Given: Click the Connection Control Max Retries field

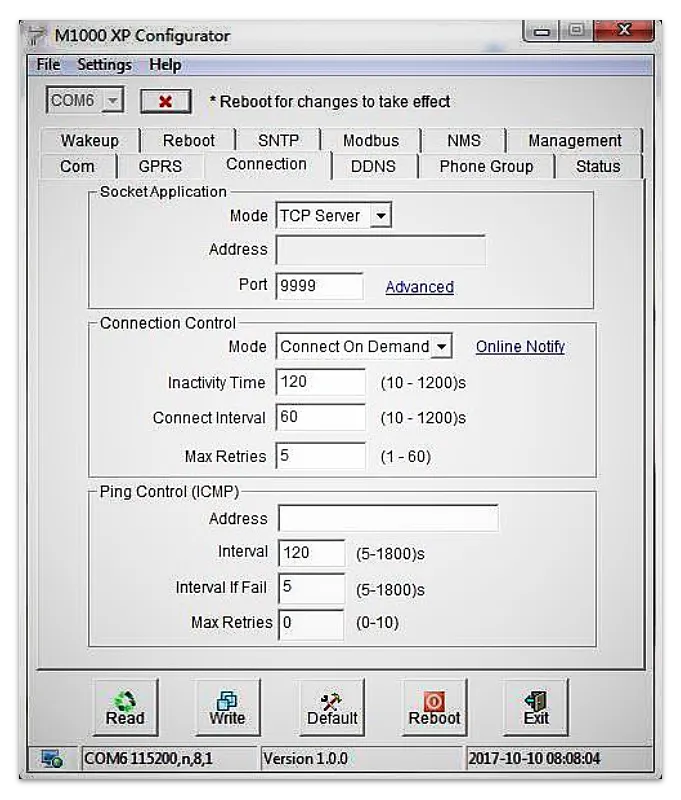Looking at the screenshot, I should pos(320,456).
